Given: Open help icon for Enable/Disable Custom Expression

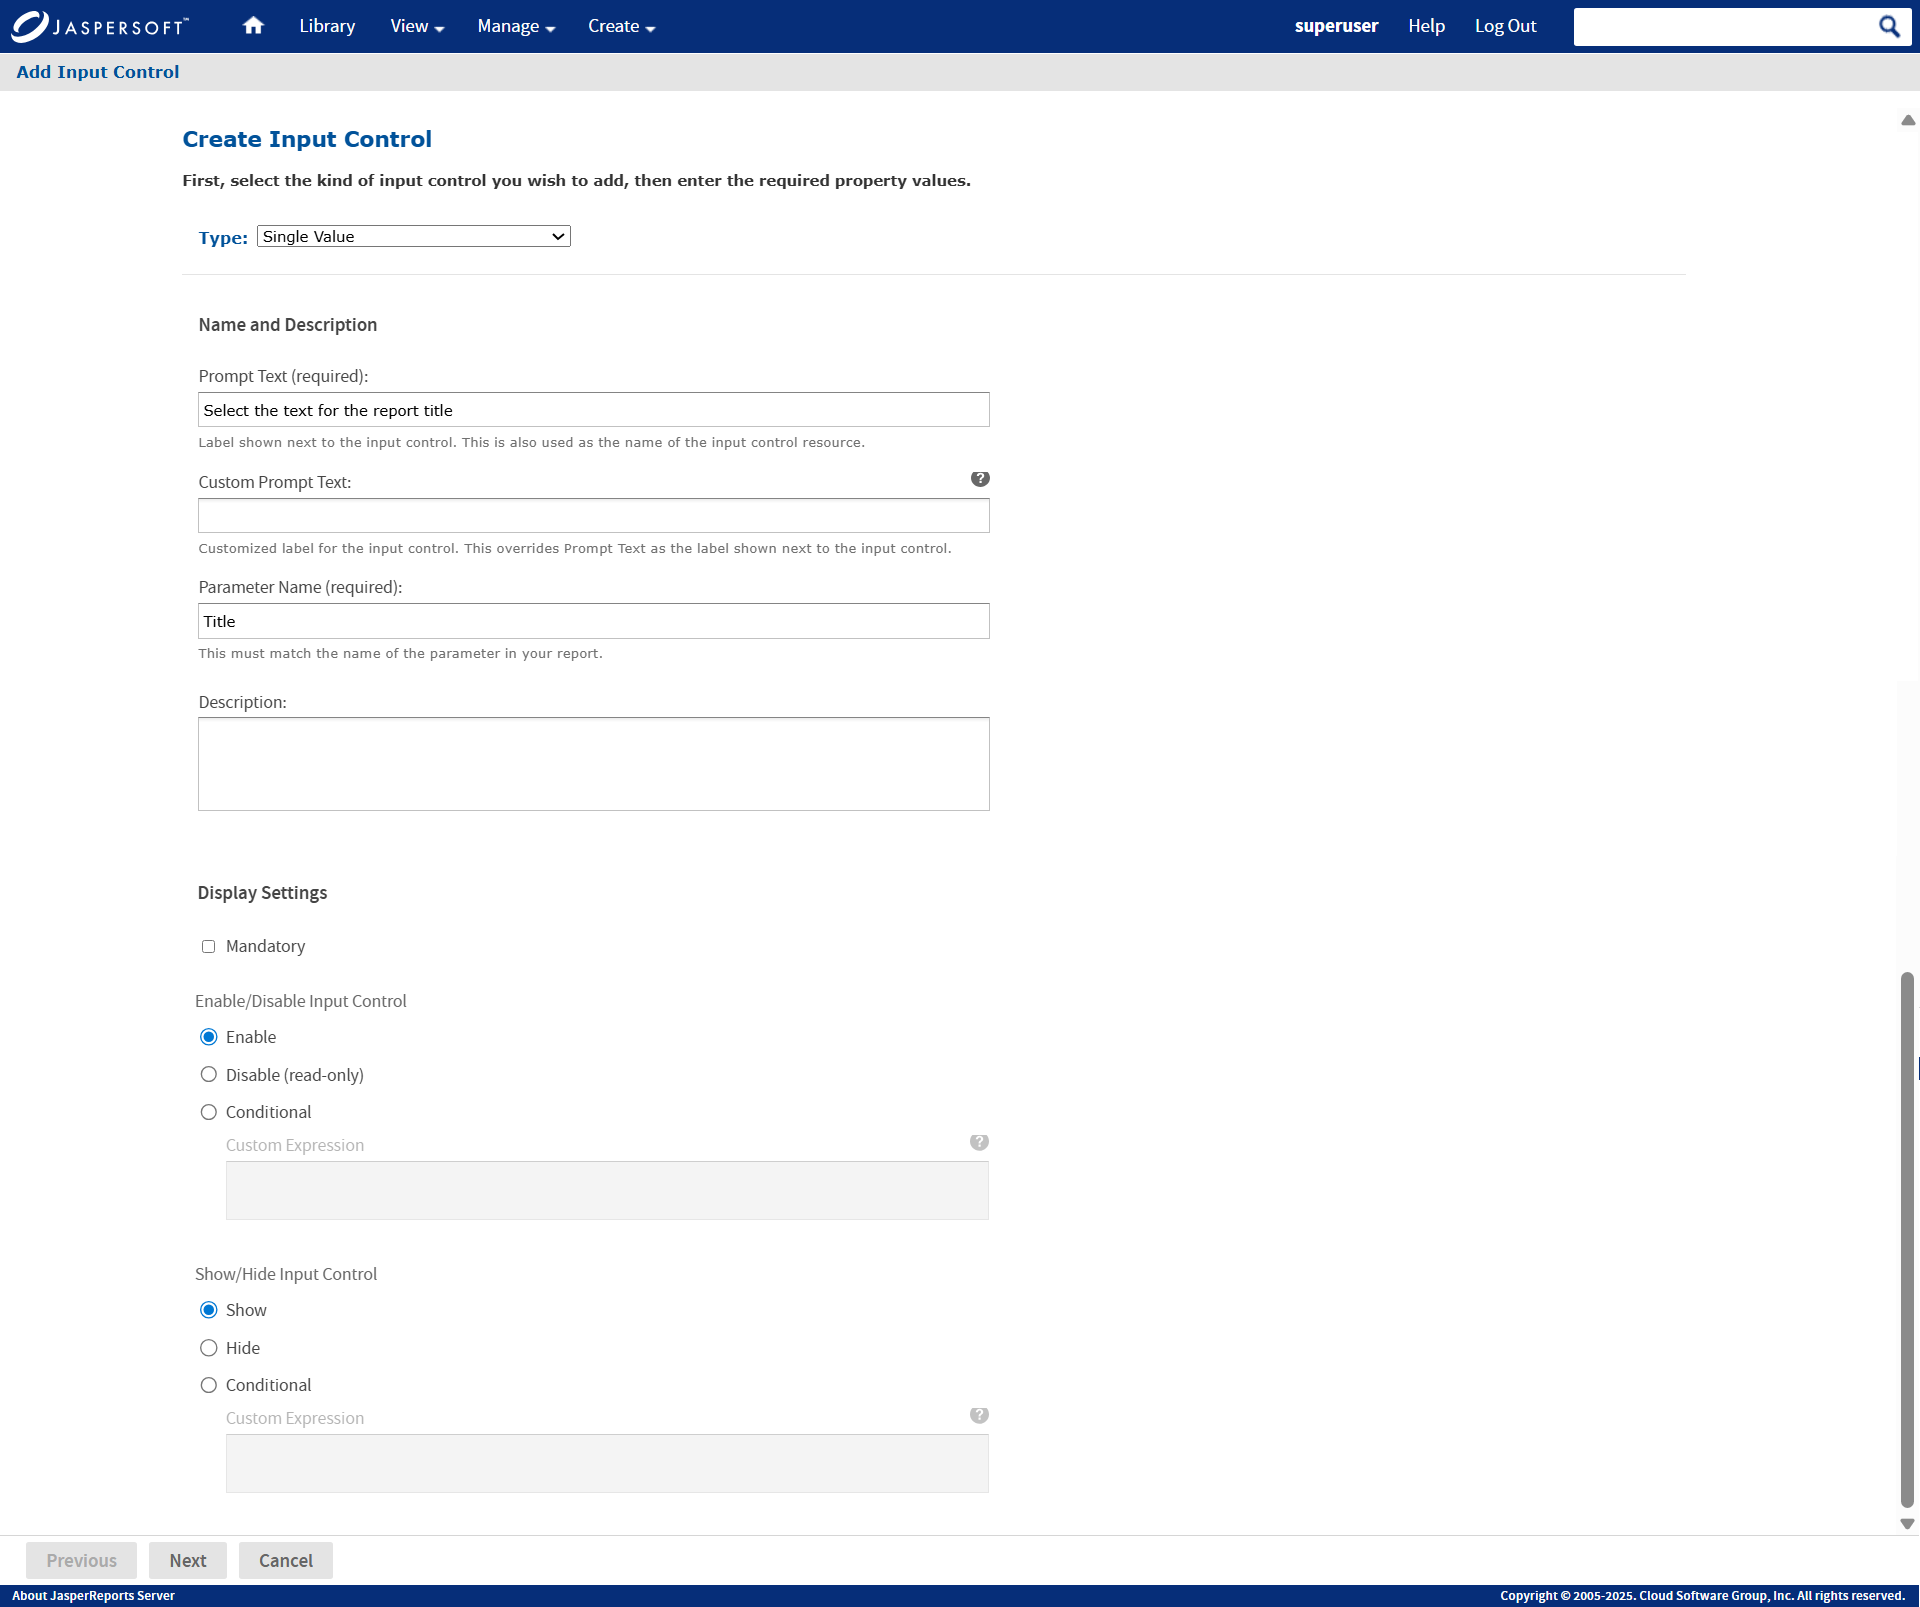Looking at the screenshot, I should click(x=979, y=1142).
